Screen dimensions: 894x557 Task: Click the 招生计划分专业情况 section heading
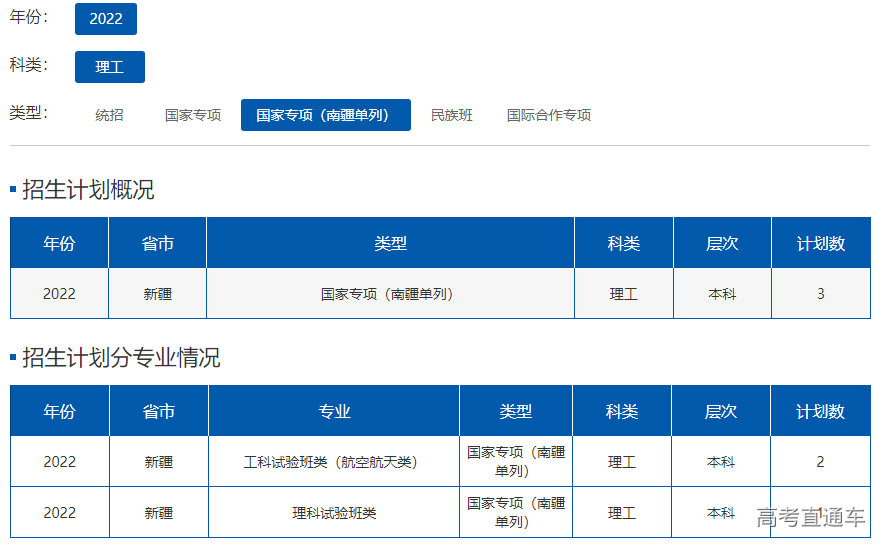coord(121,358)
